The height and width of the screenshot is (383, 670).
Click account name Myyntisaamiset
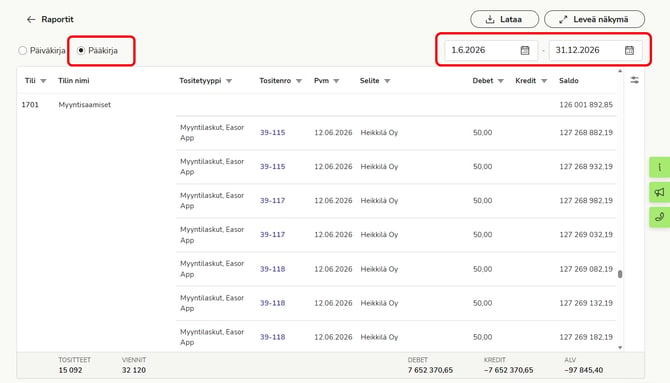(85, 105)
